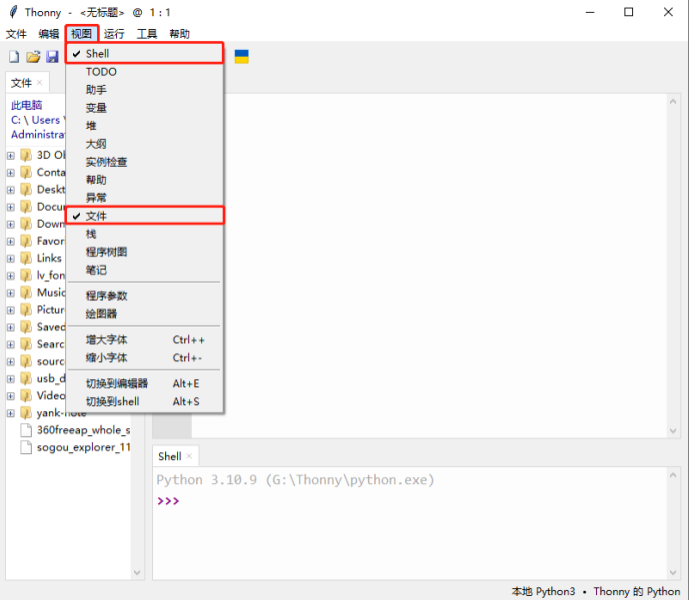Image resolution: width=689 pixels, height=600 pixels.
Task: Click the Ukraine flag toolbar icon
Action: (241, 57)
